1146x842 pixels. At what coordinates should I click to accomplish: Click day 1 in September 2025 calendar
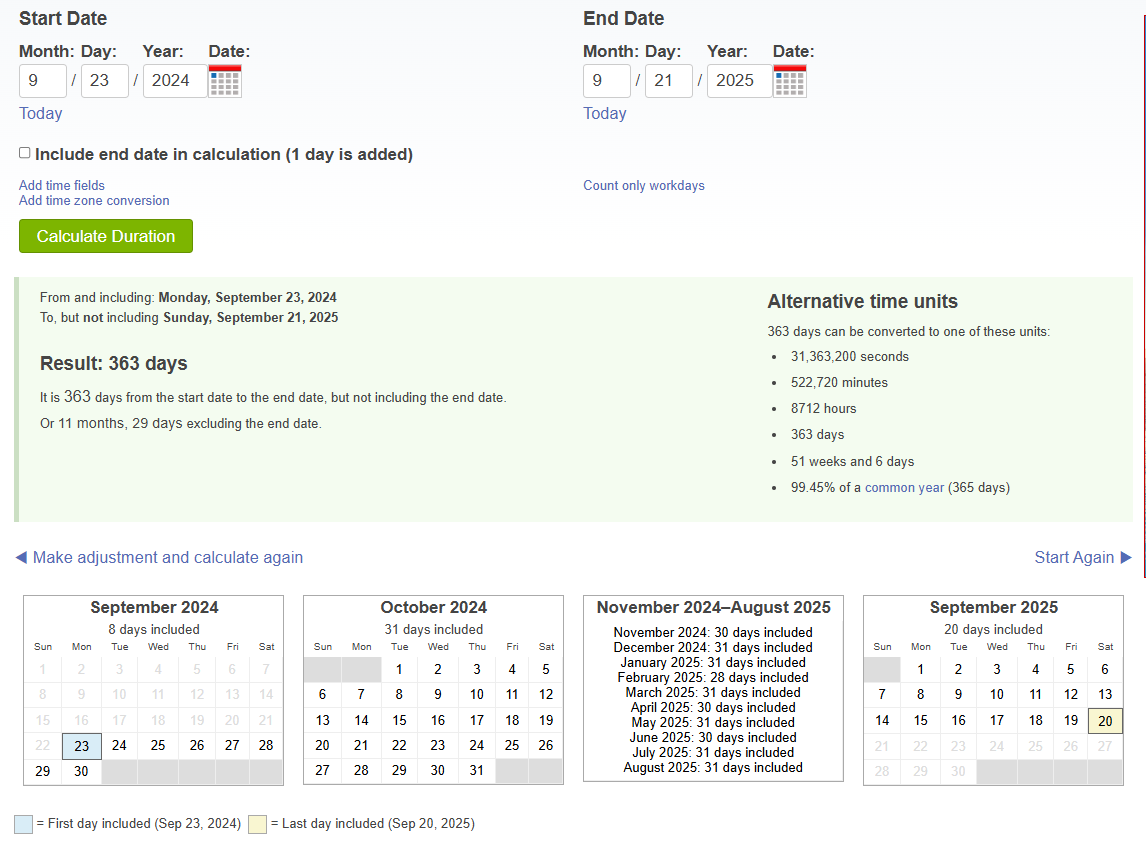920,670
